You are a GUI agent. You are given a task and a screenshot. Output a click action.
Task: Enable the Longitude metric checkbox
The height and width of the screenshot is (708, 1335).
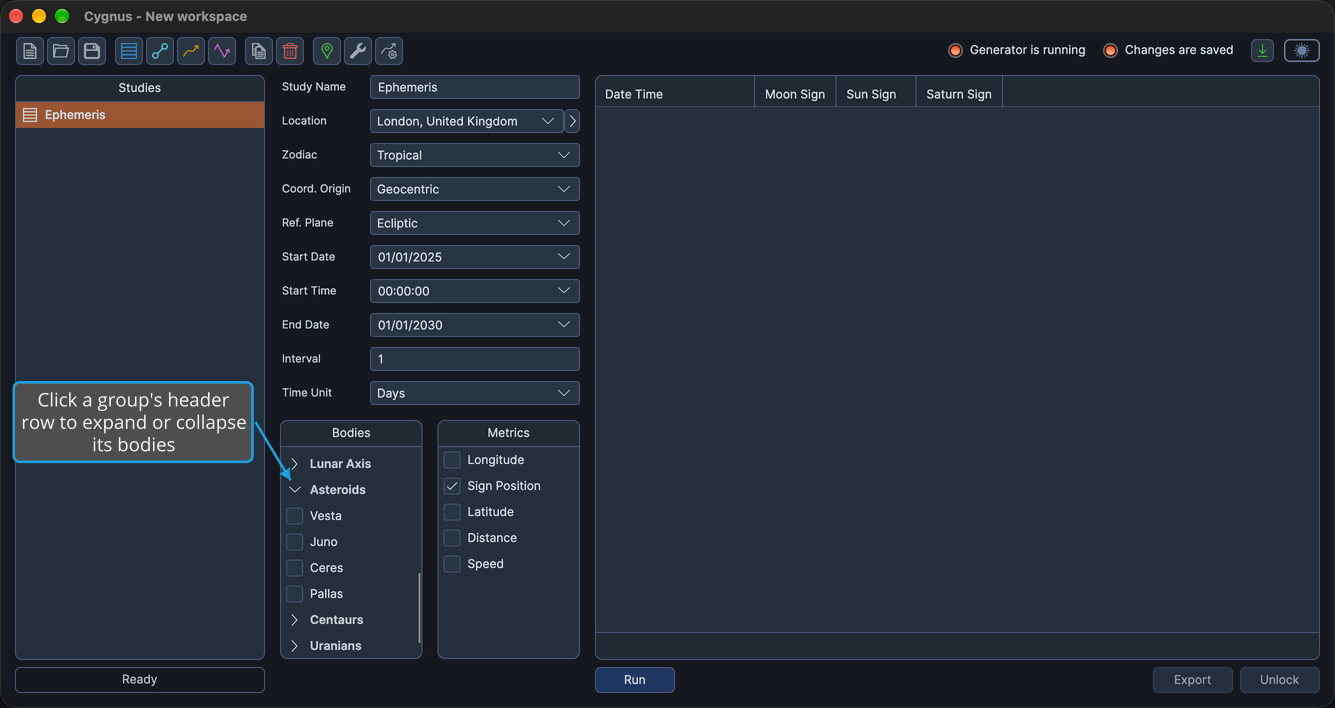click(x=452, y=460)
